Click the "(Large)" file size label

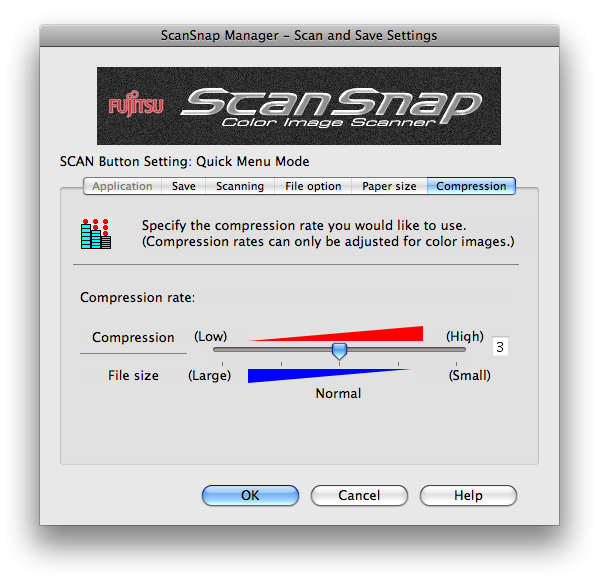tap(209, 376)
